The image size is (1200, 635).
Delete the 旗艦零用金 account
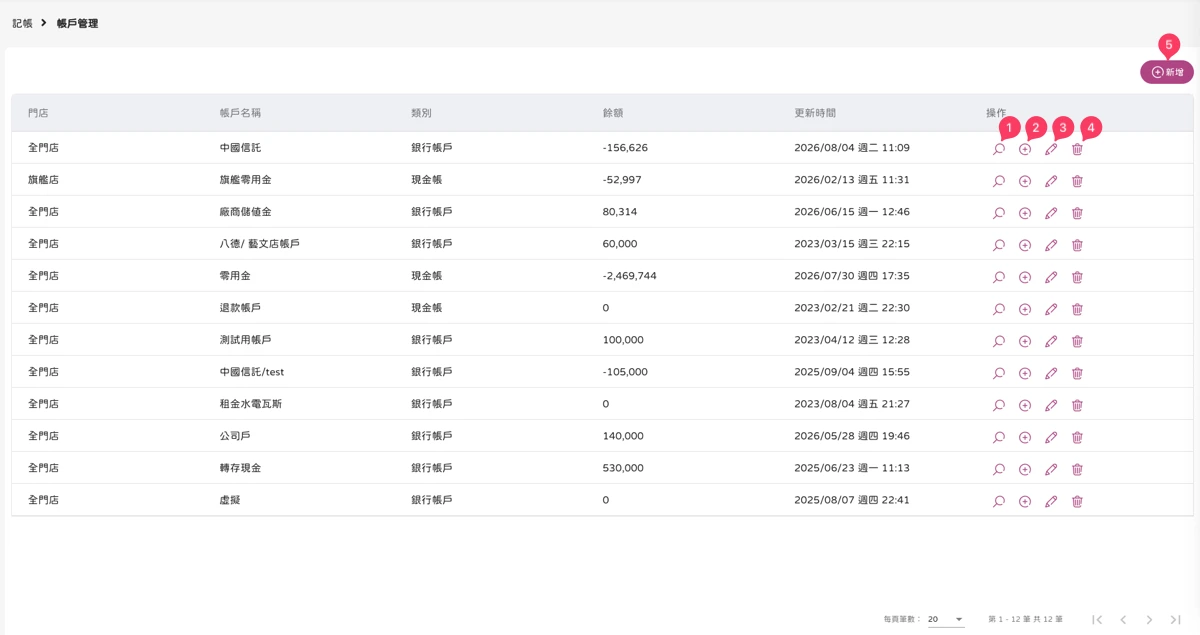(1077, 181)
